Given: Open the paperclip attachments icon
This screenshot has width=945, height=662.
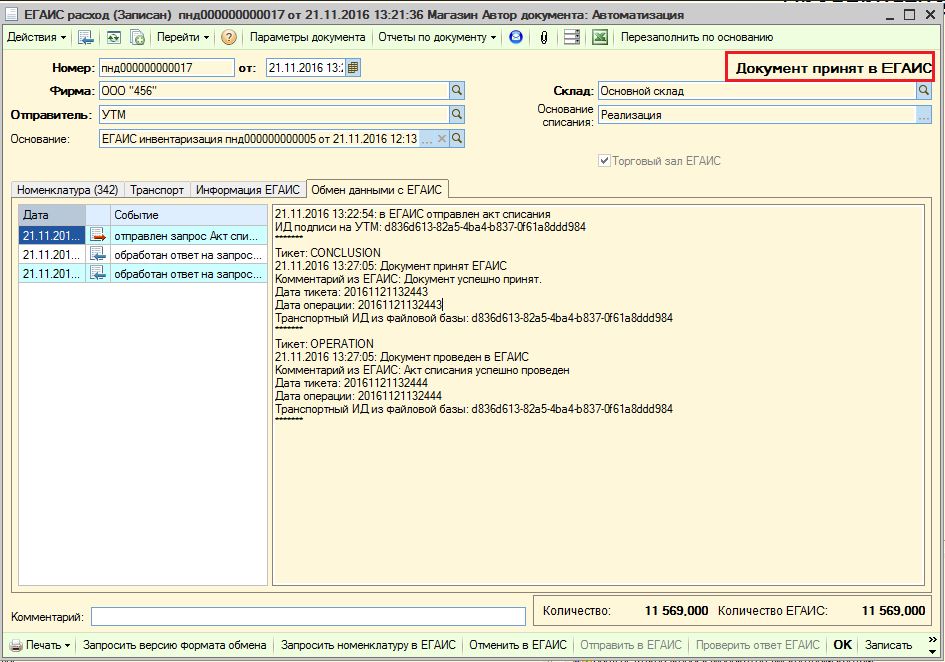Looking at the screenshot, I should [544, 37].
